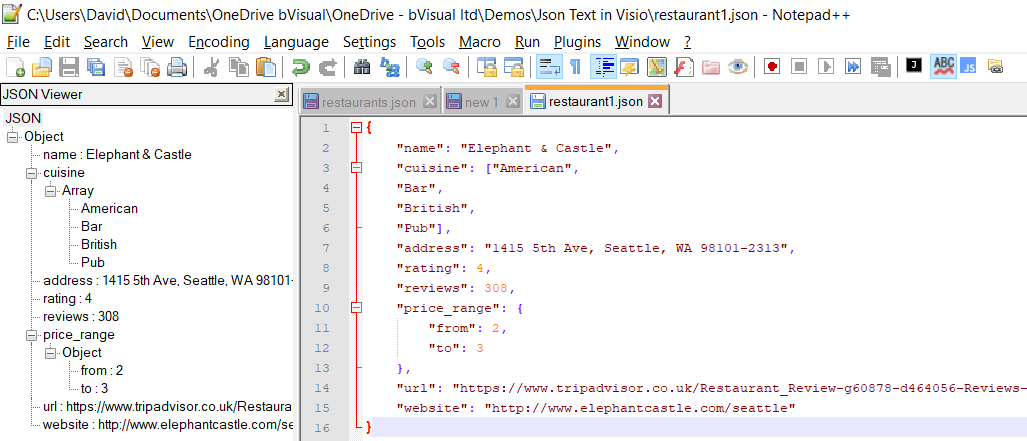The height and width of the screenshot is (441, 1027).
Task: Open the File menu
Action: pyautogui.click(x=18, y=42)
